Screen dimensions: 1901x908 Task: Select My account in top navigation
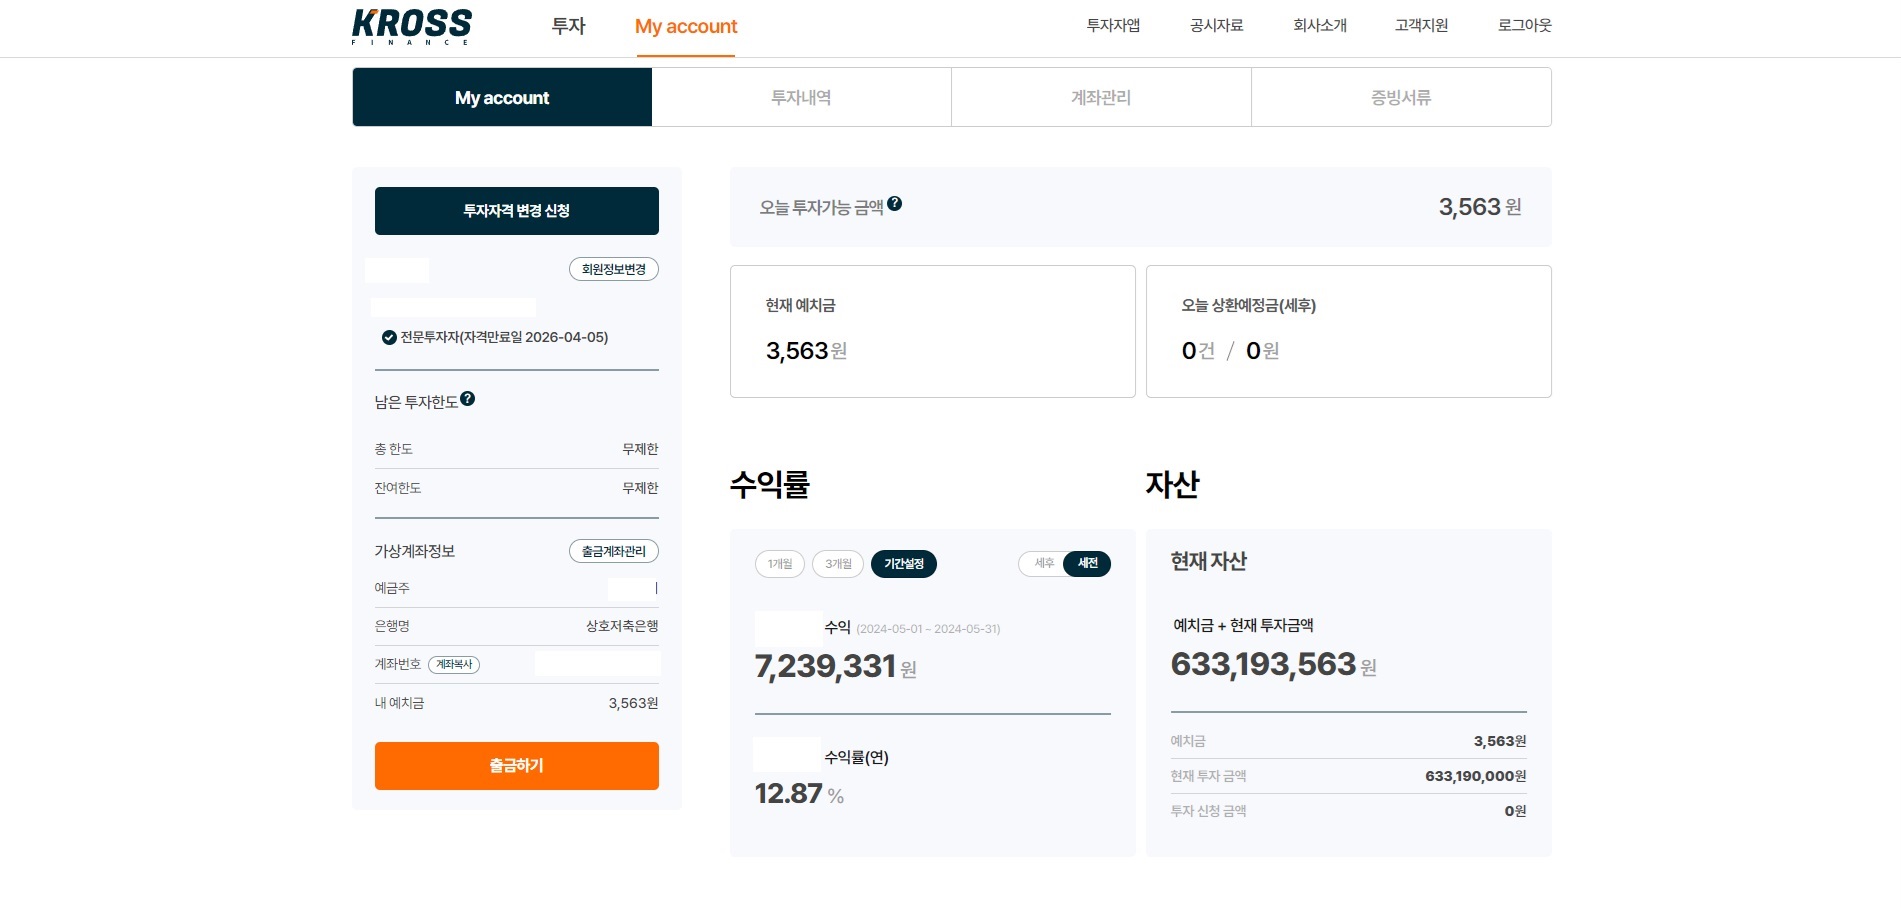coord(686,26)
